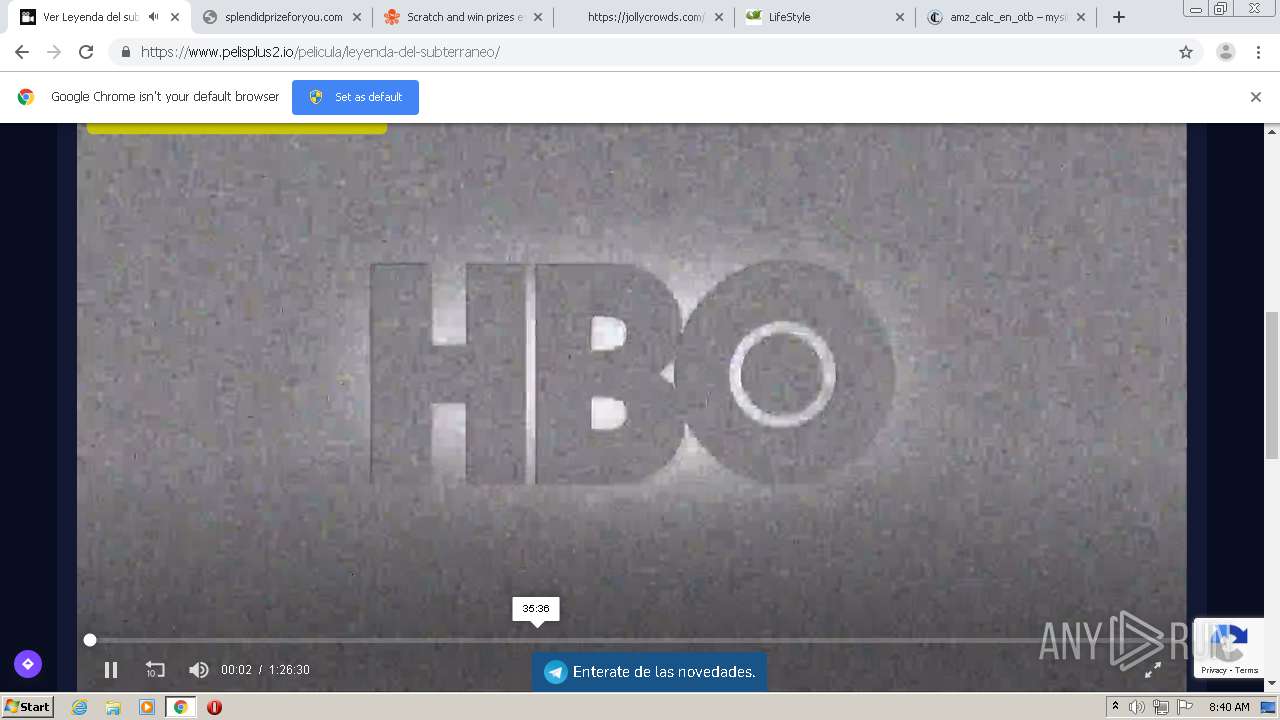This screenshot has height=720, width=1280.
Task: Close the amz_calc_en_otb tab
Action: 1081,17
